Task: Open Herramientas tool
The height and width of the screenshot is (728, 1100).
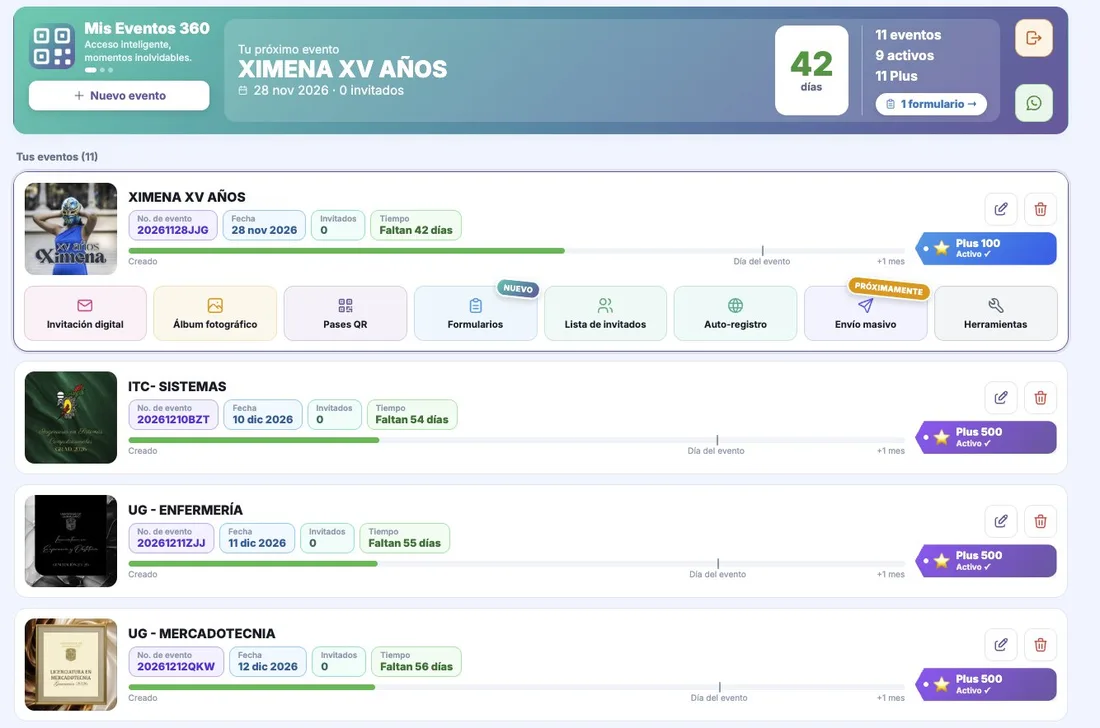Action: pyautogui.click(x=995, y=314)
